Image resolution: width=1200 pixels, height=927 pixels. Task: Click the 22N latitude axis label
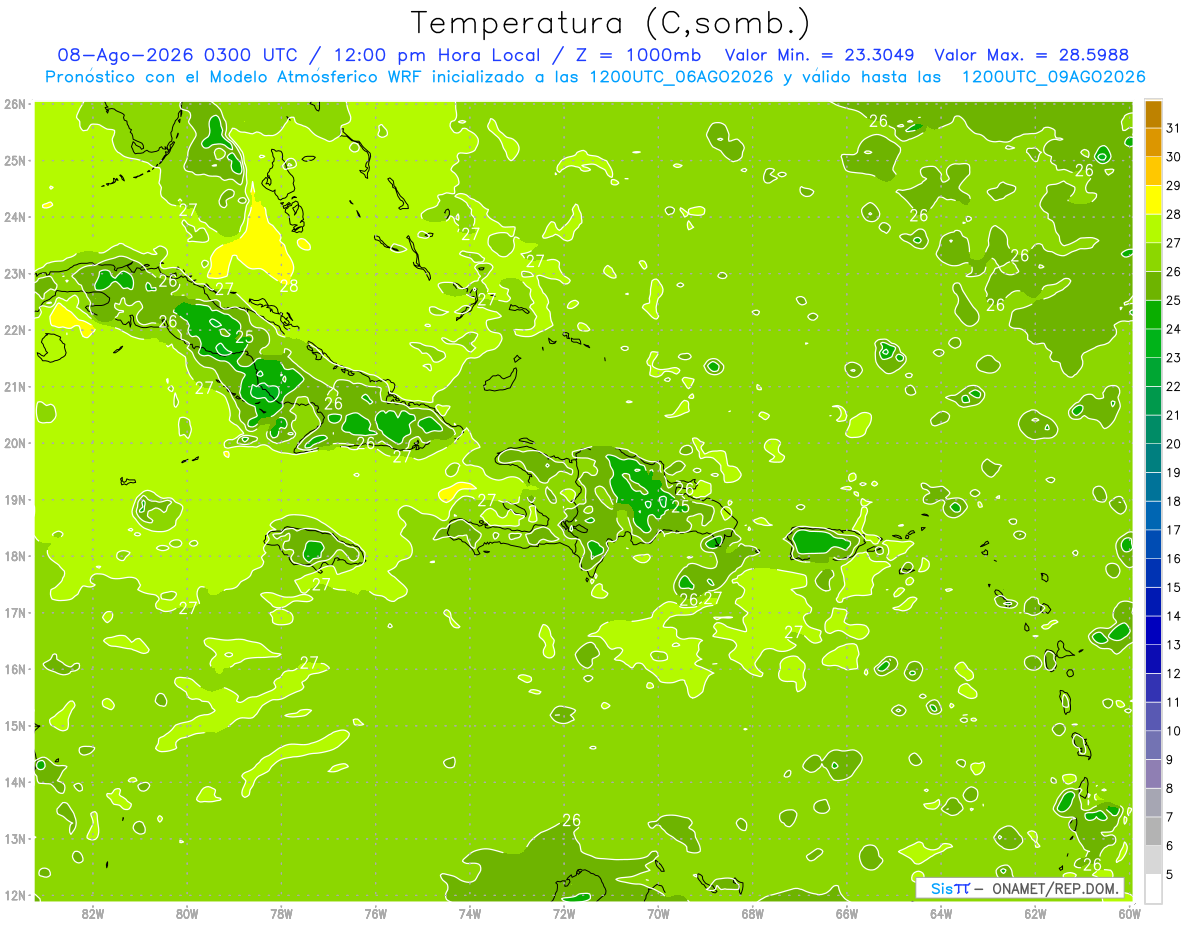[x=14, y=330]
